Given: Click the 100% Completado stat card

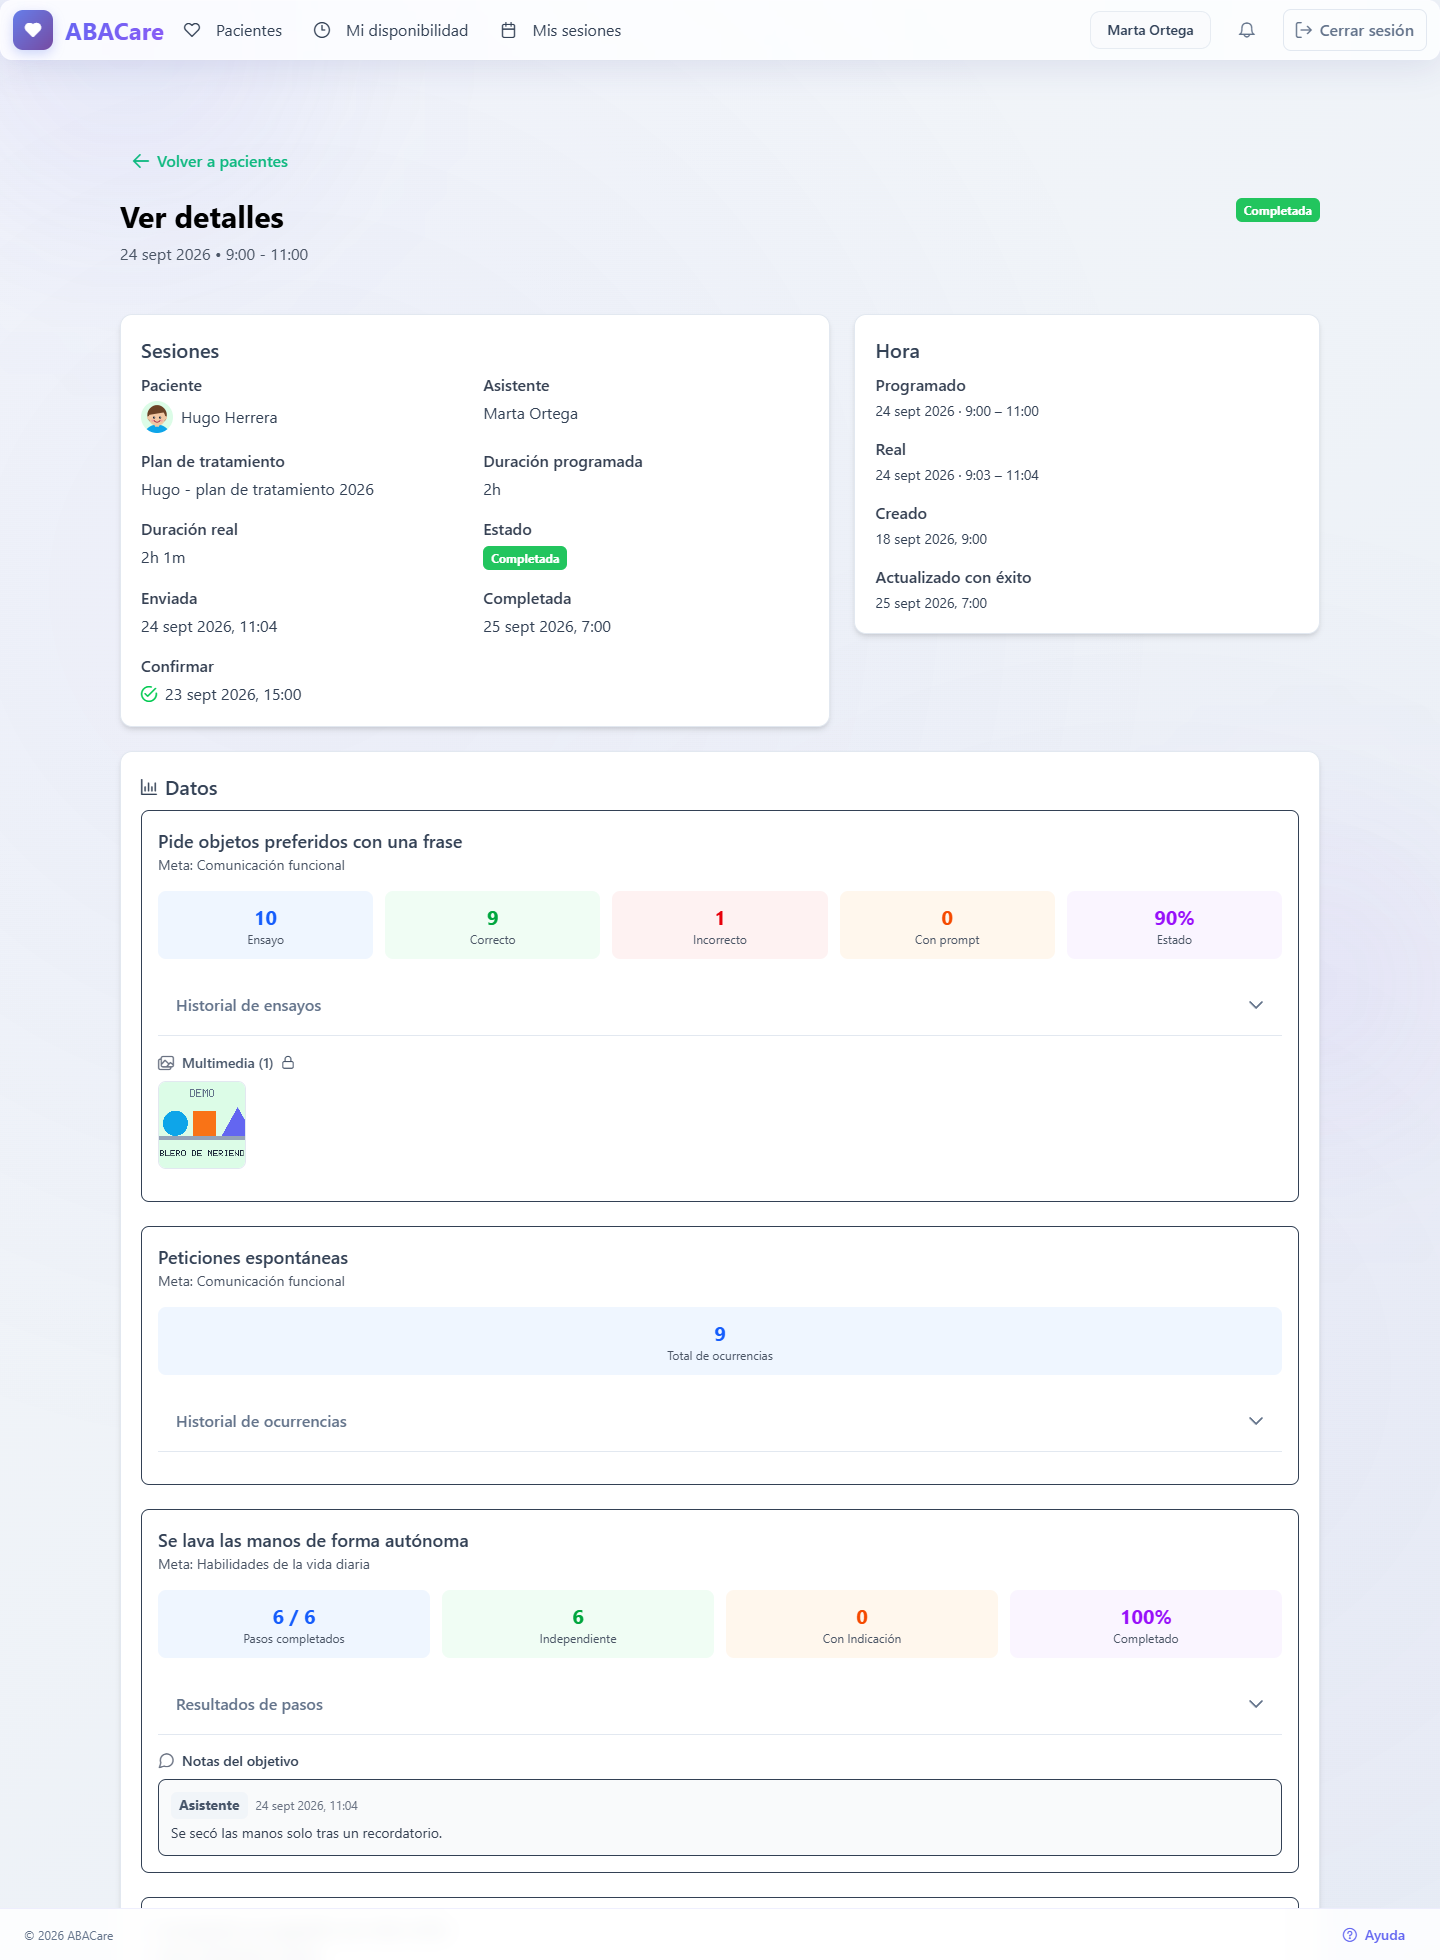Looking at the screenshot, I should pos(1146,1624).
